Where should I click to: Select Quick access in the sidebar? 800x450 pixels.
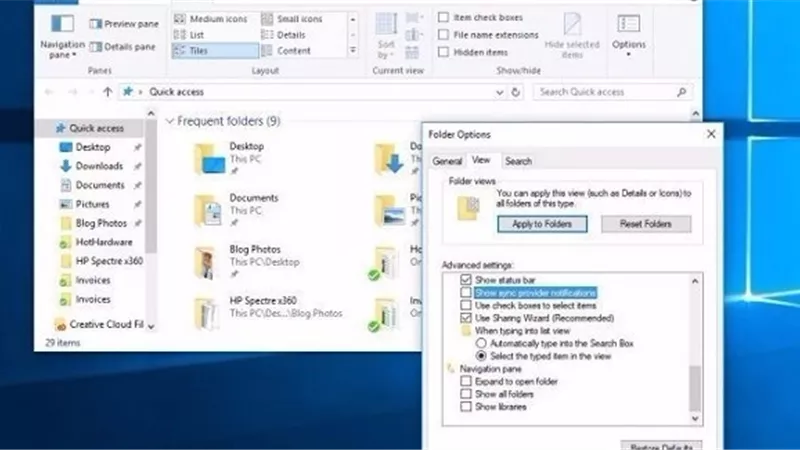[x=90, y=128]
